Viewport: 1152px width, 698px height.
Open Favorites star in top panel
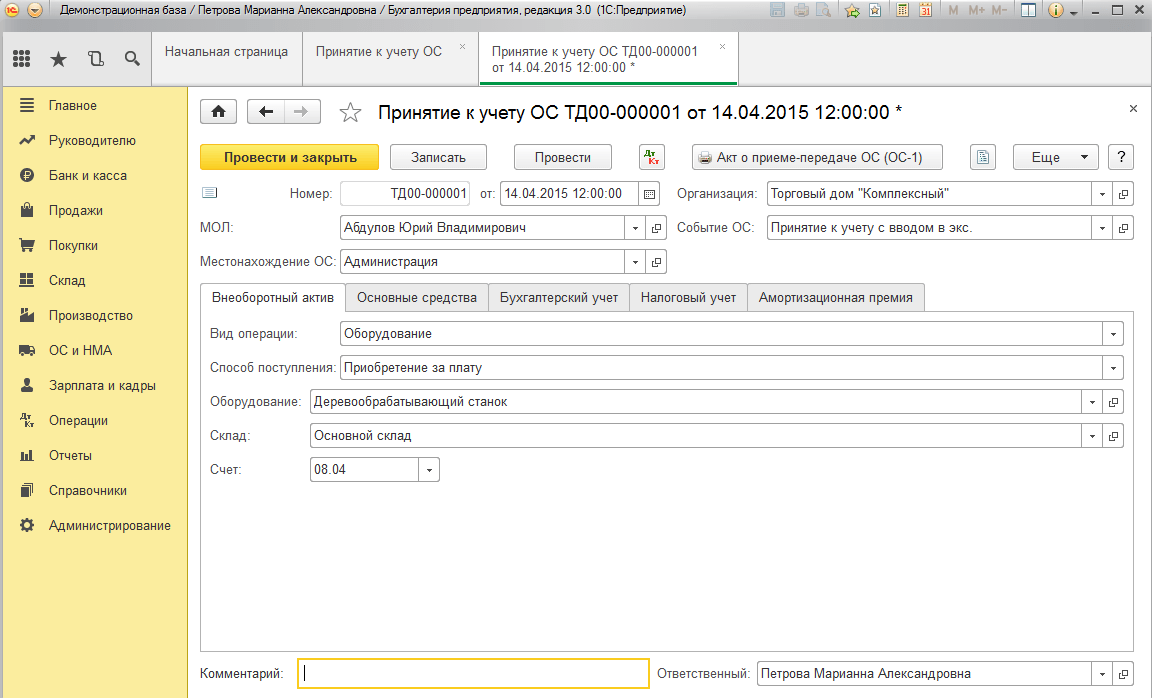(58, 59)
